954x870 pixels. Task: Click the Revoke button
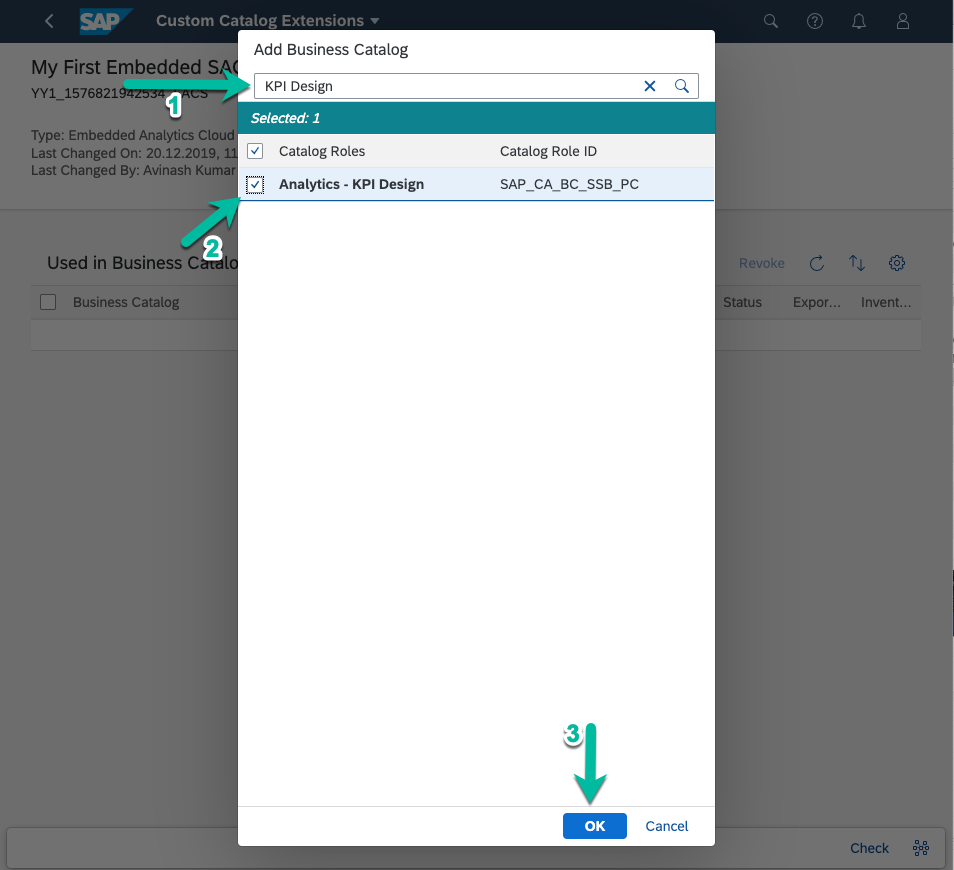[761, 263]
